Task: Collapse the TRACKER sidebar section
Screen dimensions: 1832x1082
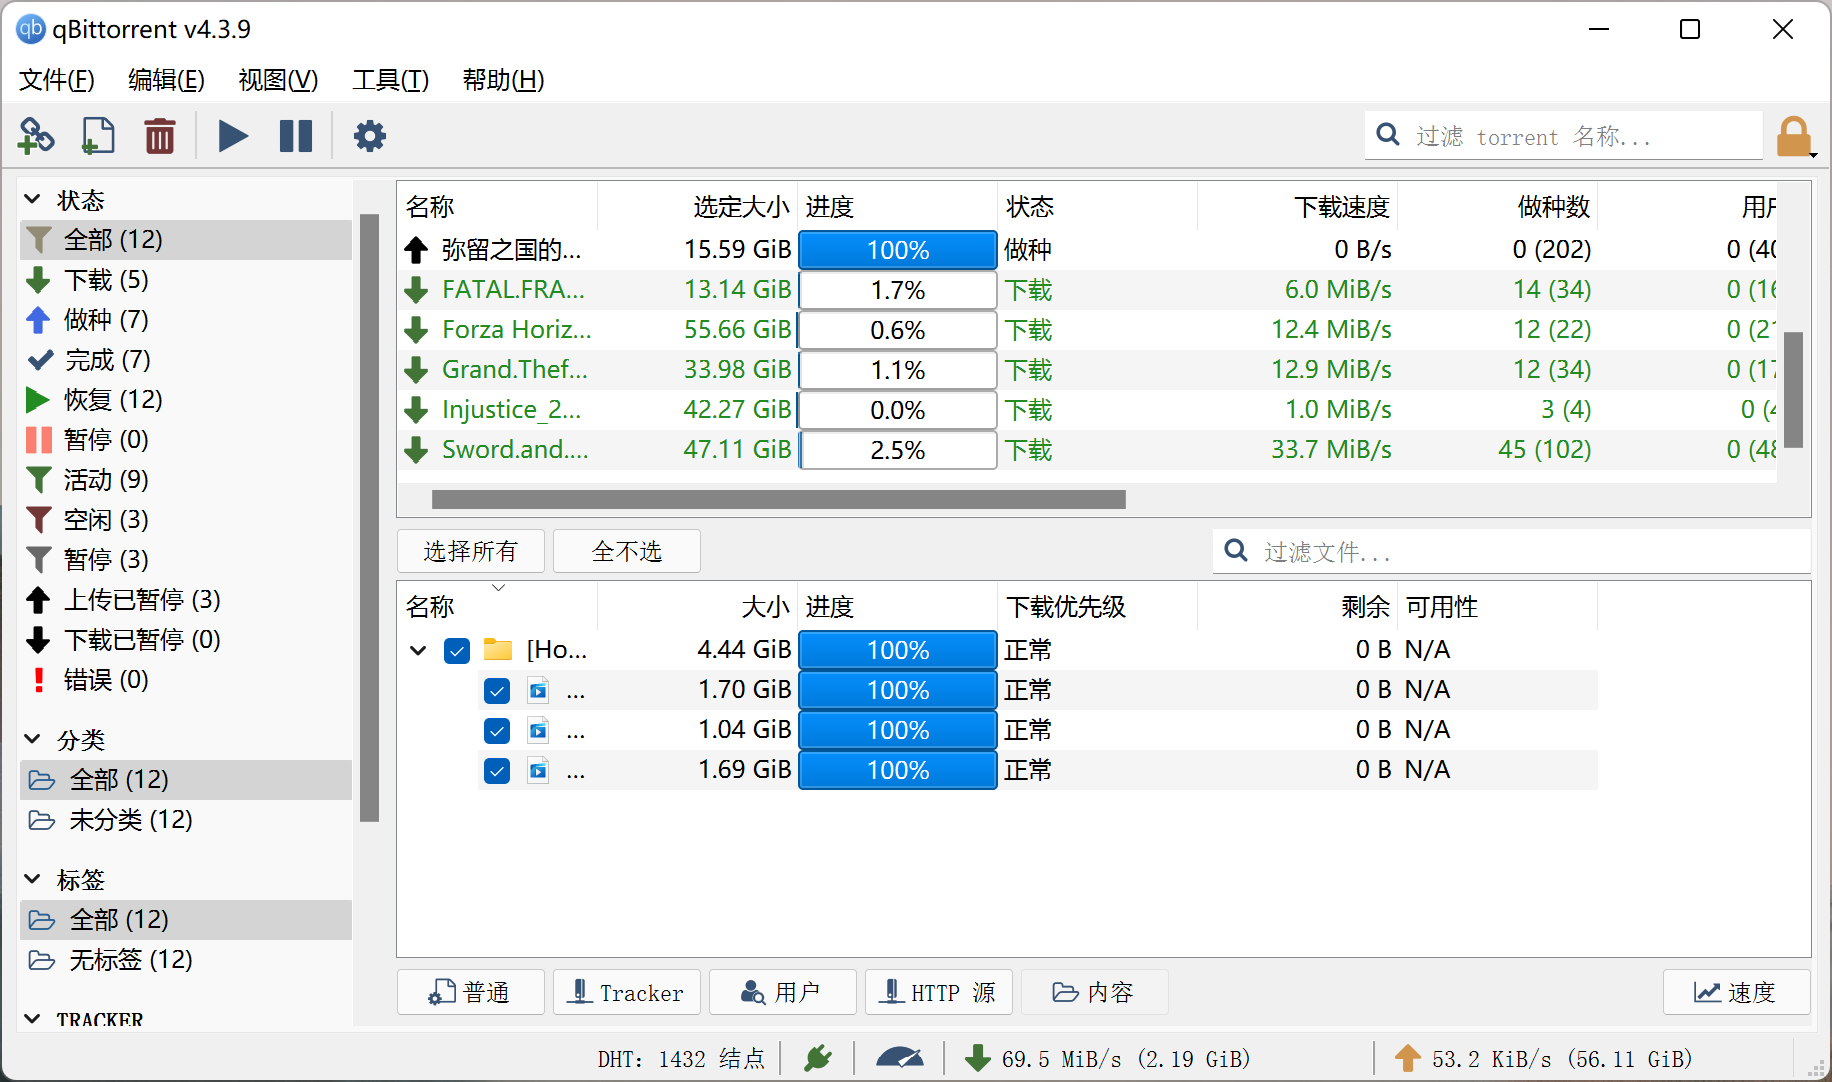Action: coord(32,1019)
